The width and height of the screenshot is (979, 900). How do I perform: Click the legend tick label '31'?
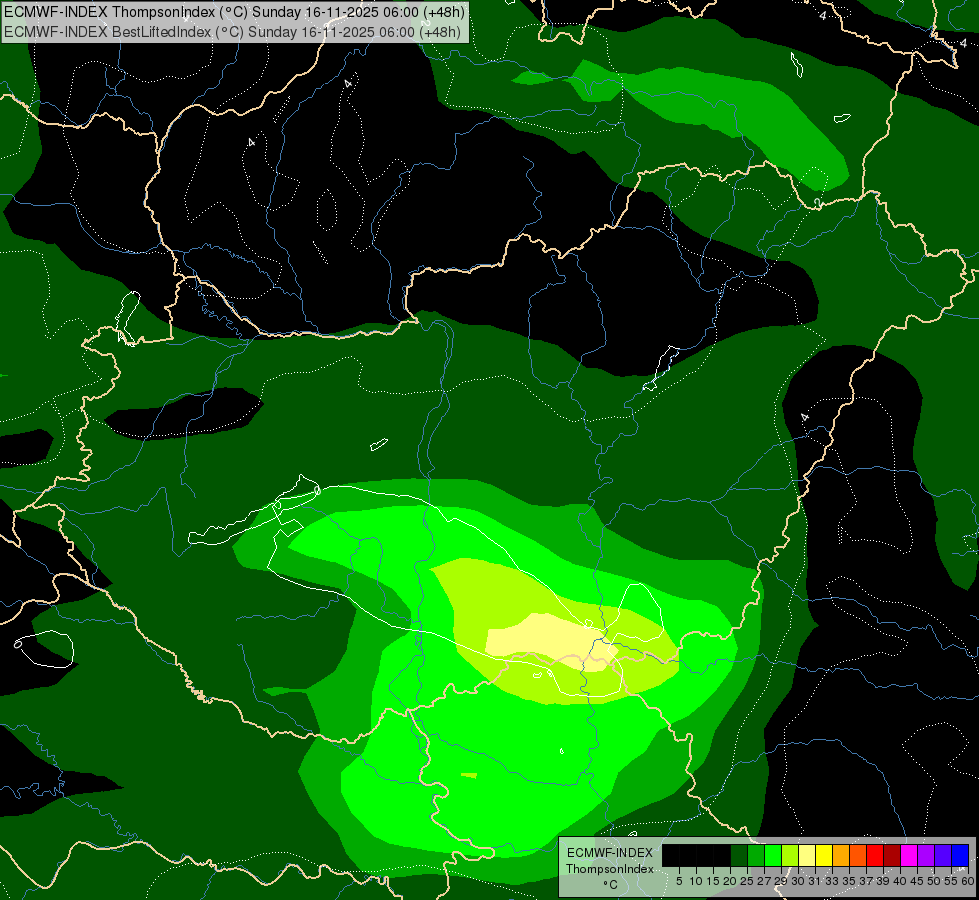click(815, 881)
